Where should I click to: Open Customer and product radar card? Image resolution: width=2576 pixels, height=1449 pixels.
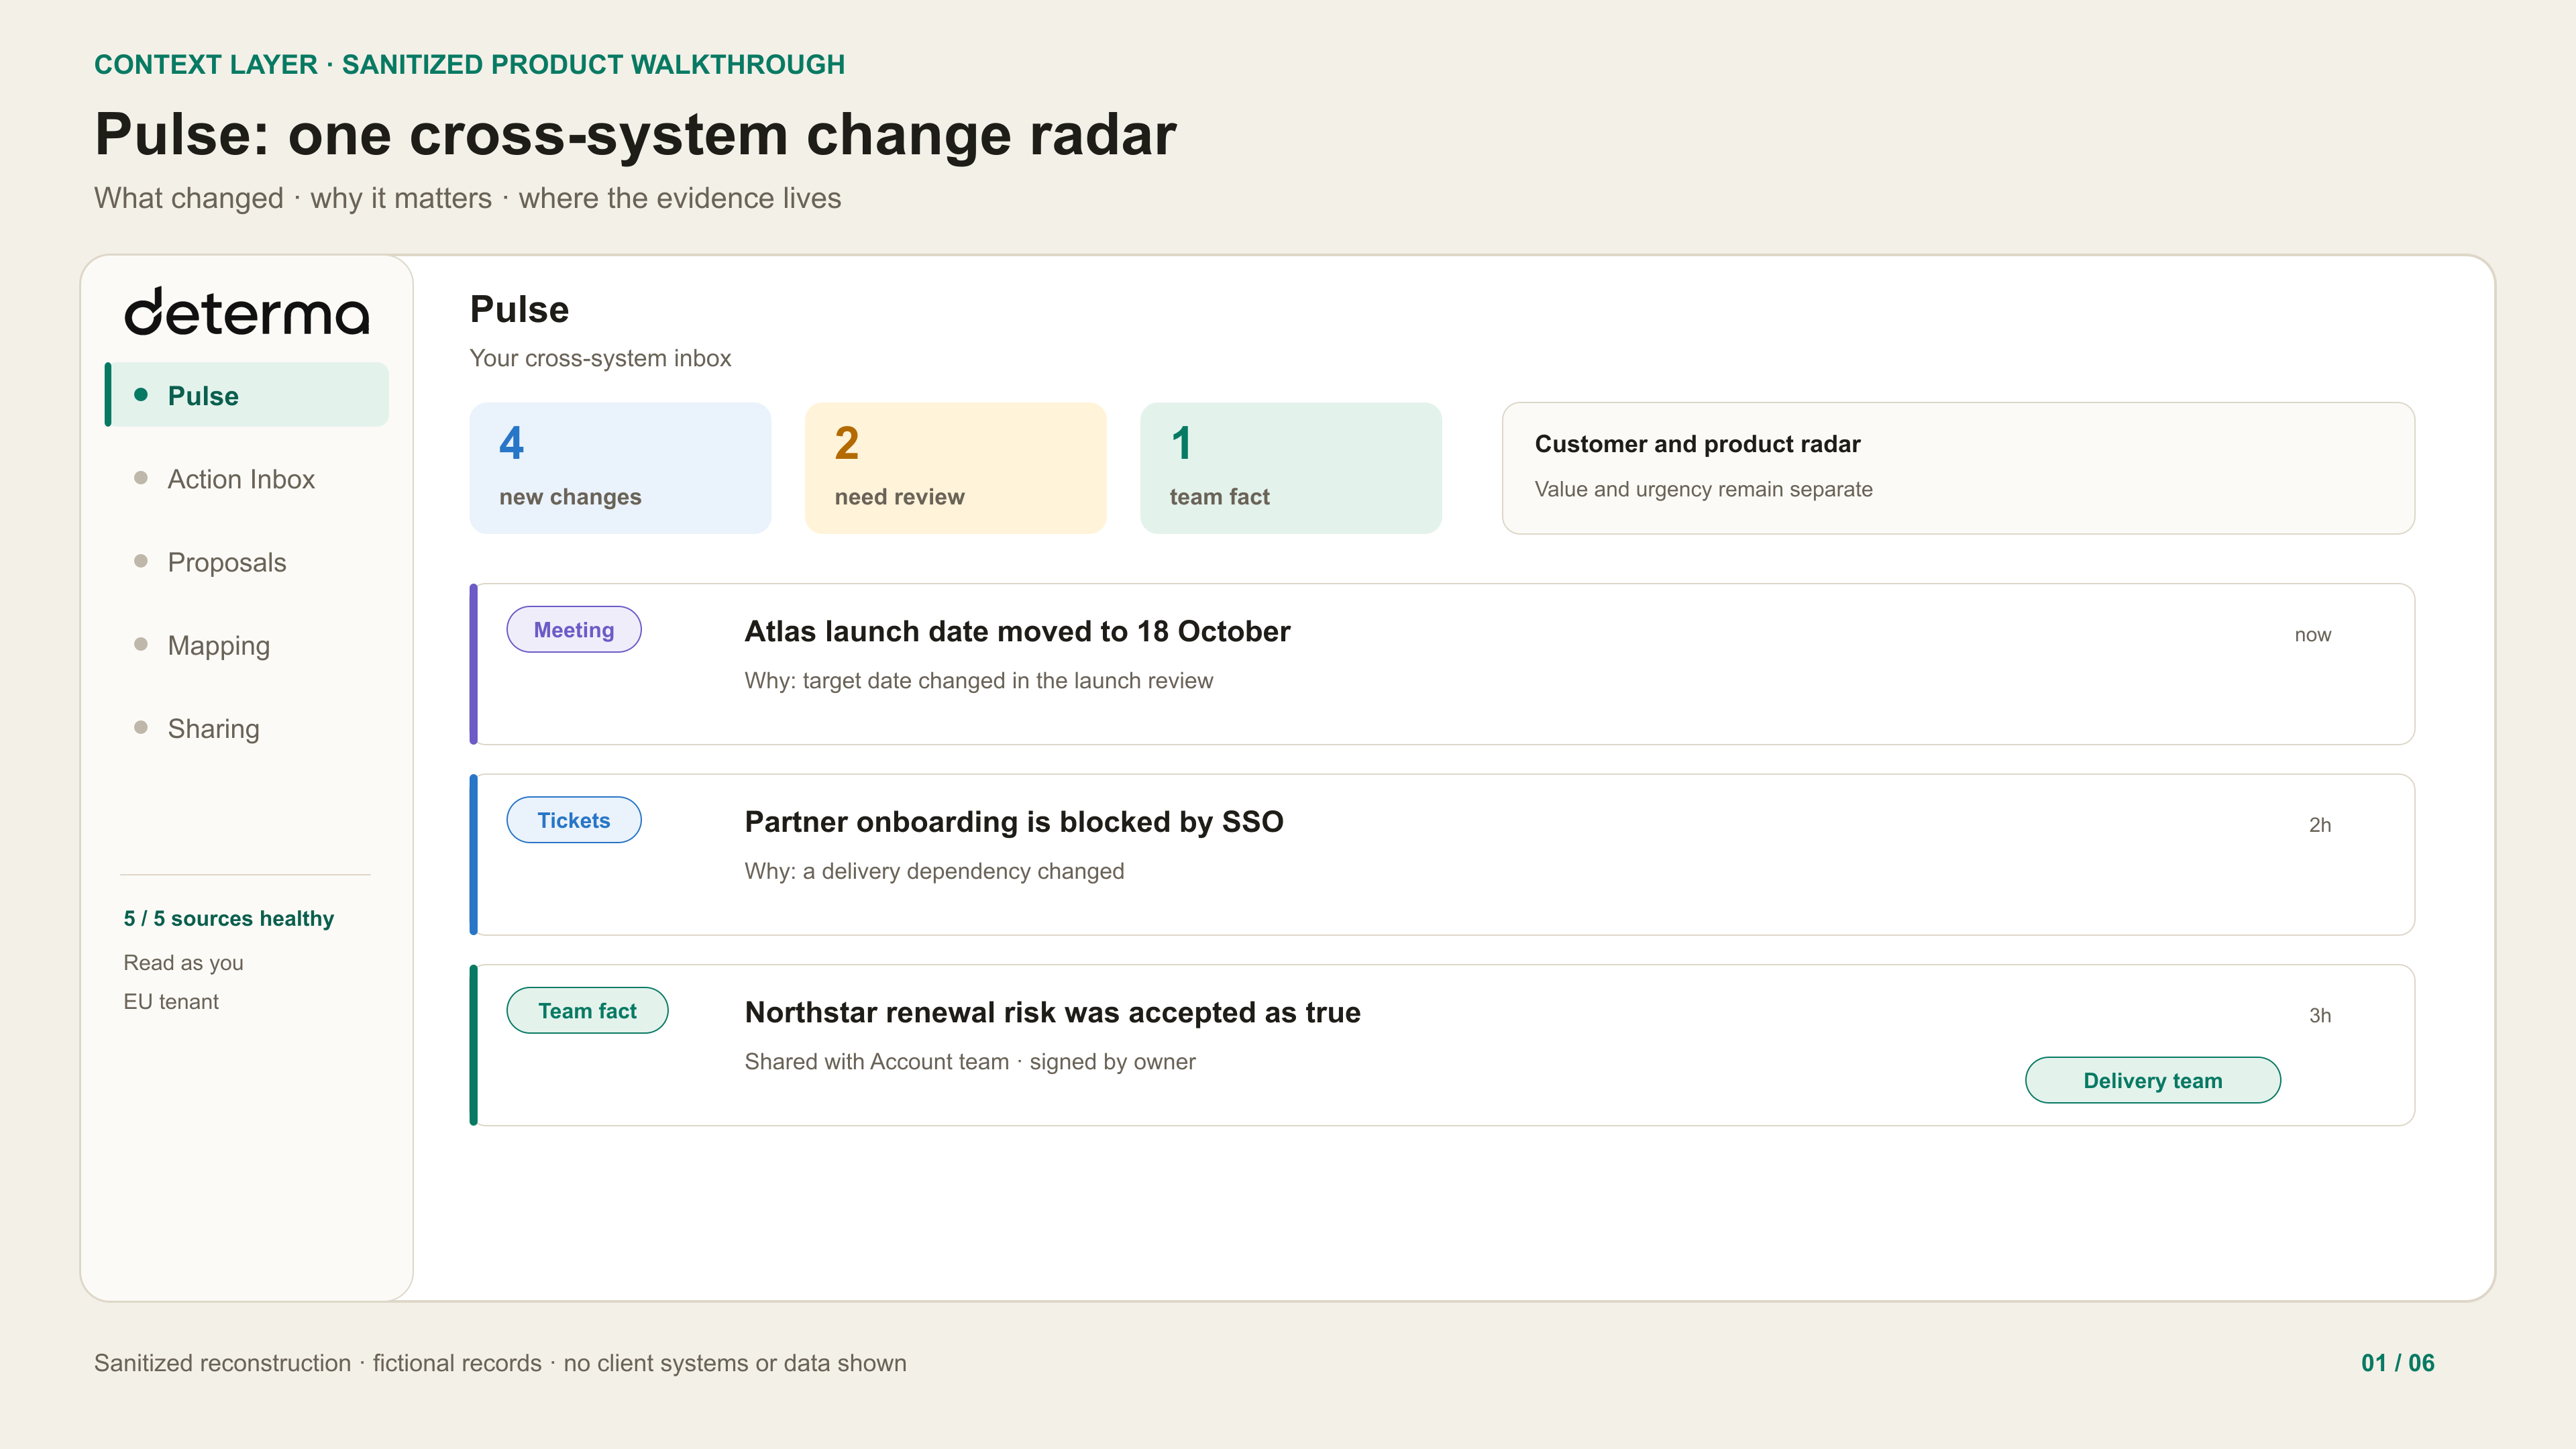click(x=1958, y=468)
